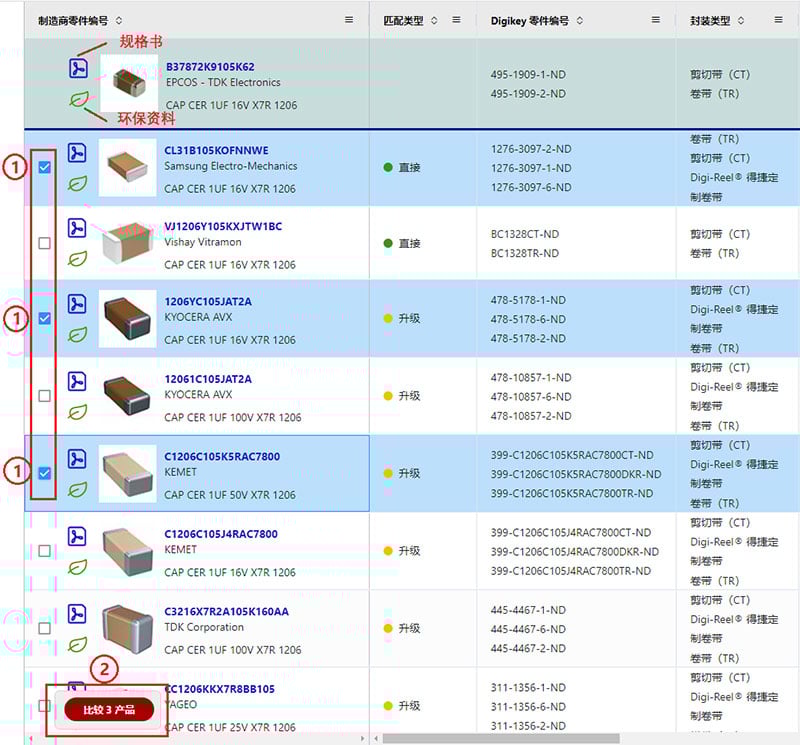Open datasheet PDF for KEMET C1206C105K5RAC7800

tap(77, 458)
